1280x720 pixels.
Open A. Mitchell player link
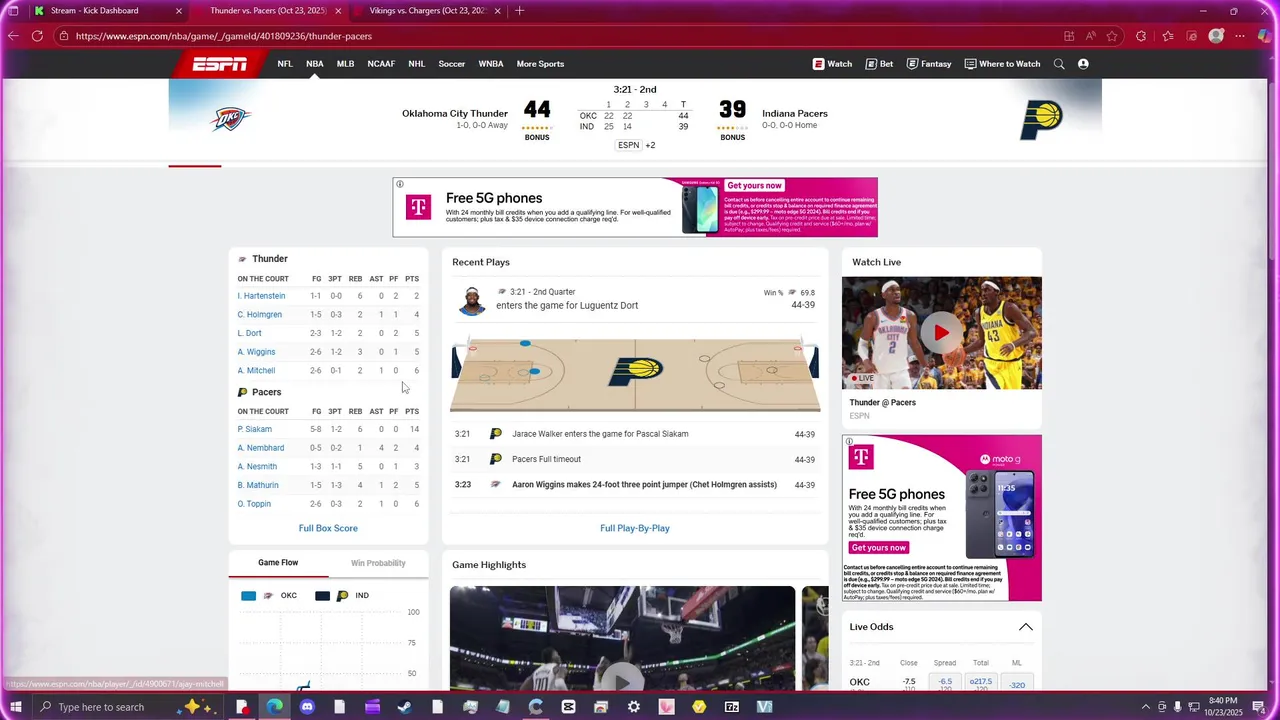click(256, 371)
